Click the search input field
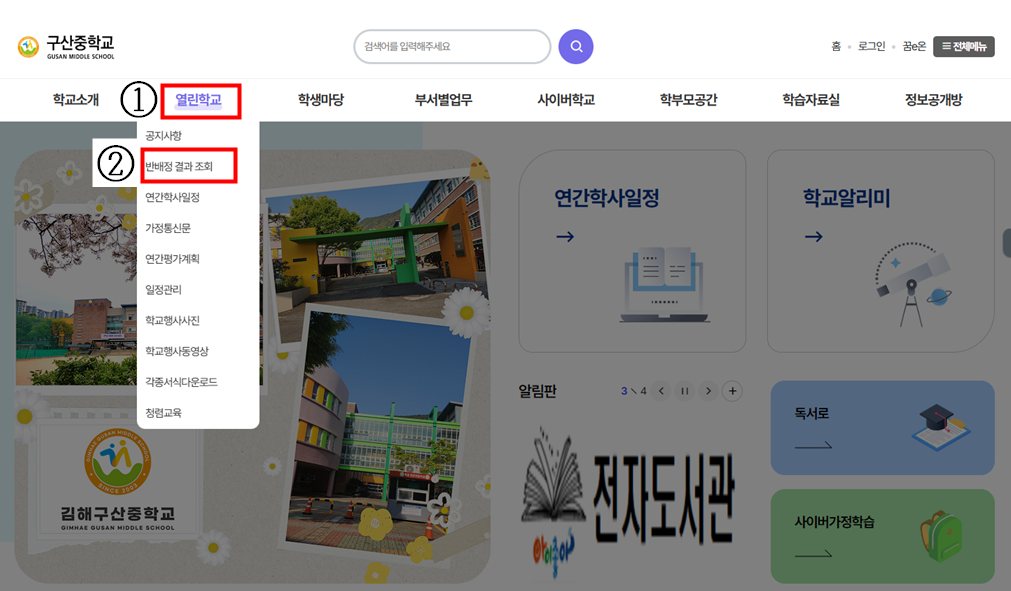 pos(451,46)
